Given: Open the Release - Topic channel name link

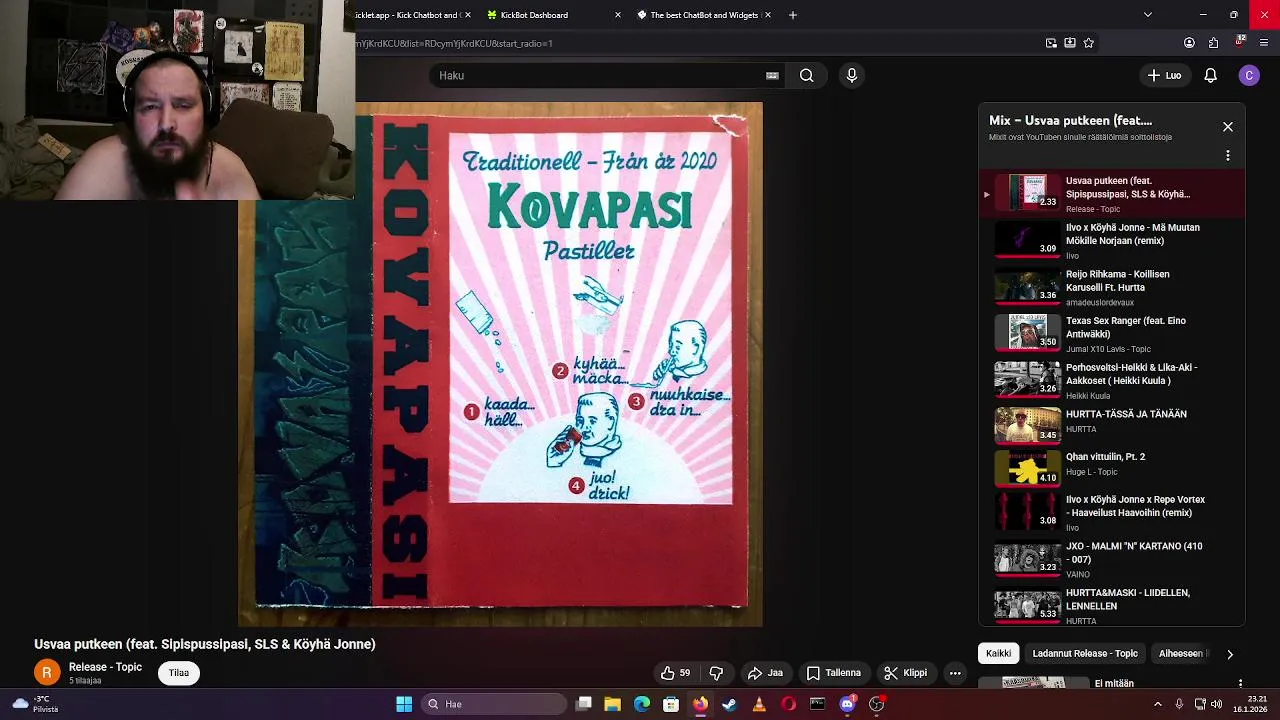Looking at the screenshot, I should click(x=105, y=667).
